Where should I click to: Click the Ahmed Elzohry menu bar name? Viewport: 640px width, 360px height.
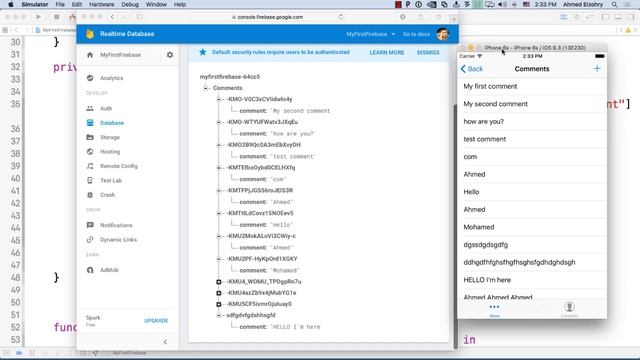(583, 4)
